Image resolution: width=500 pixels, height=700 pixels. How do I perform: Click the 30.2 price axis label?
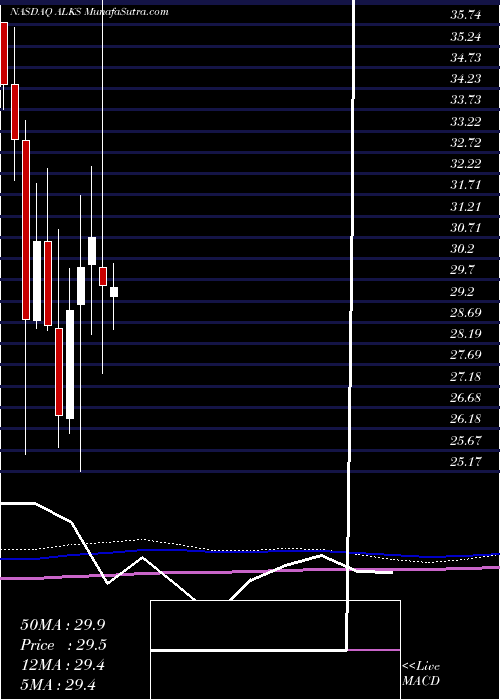click(x=463, y=250)
